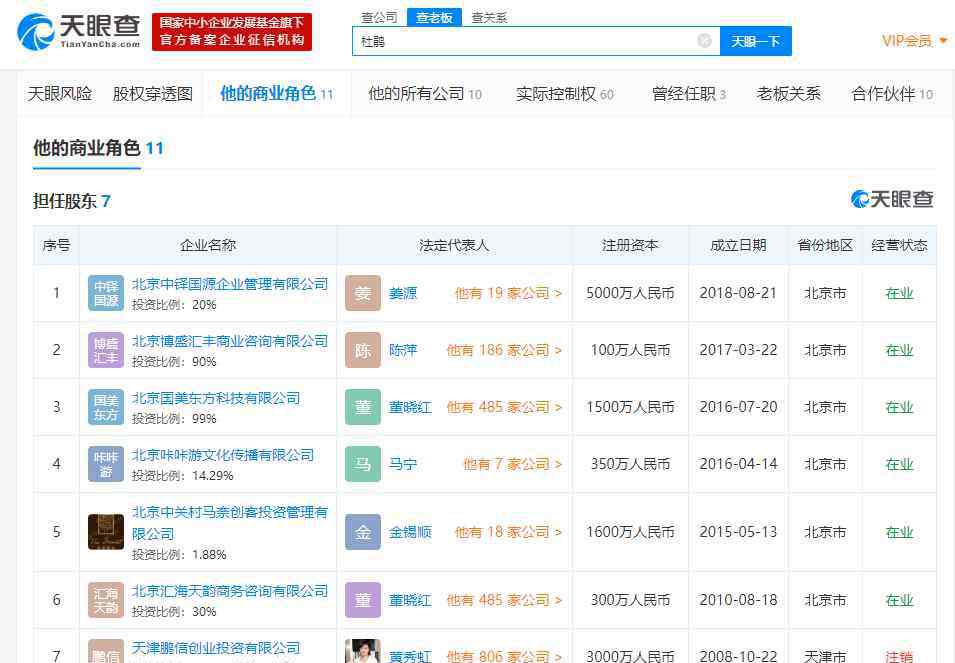Select the 查老板 search tab
This screenshot has width=955, height=663.
pyautogui.click(x=434, y=17)
